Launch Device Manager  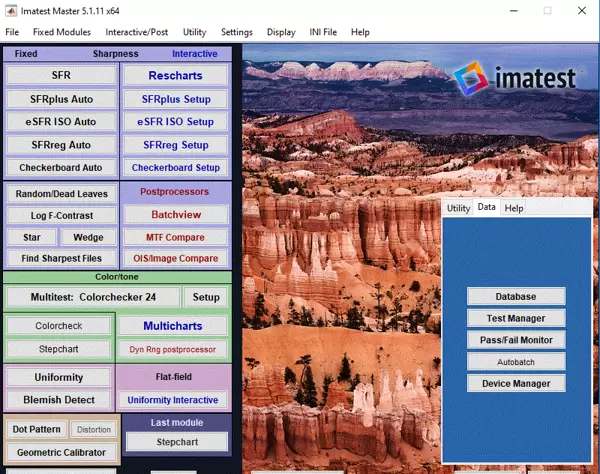(516, 383)
